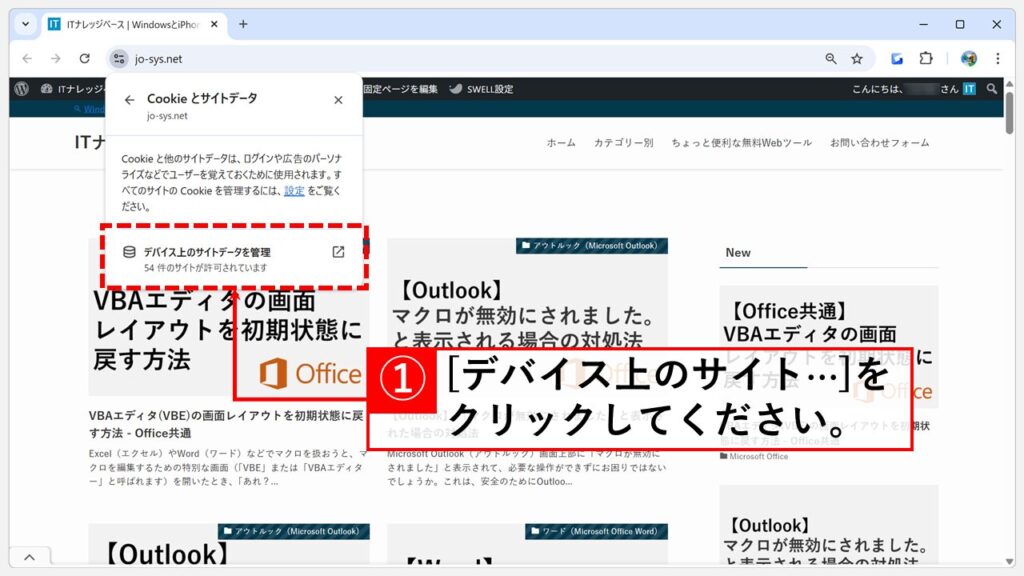
Task: Open the WordPress logo in admin bar
Action: 22,89
